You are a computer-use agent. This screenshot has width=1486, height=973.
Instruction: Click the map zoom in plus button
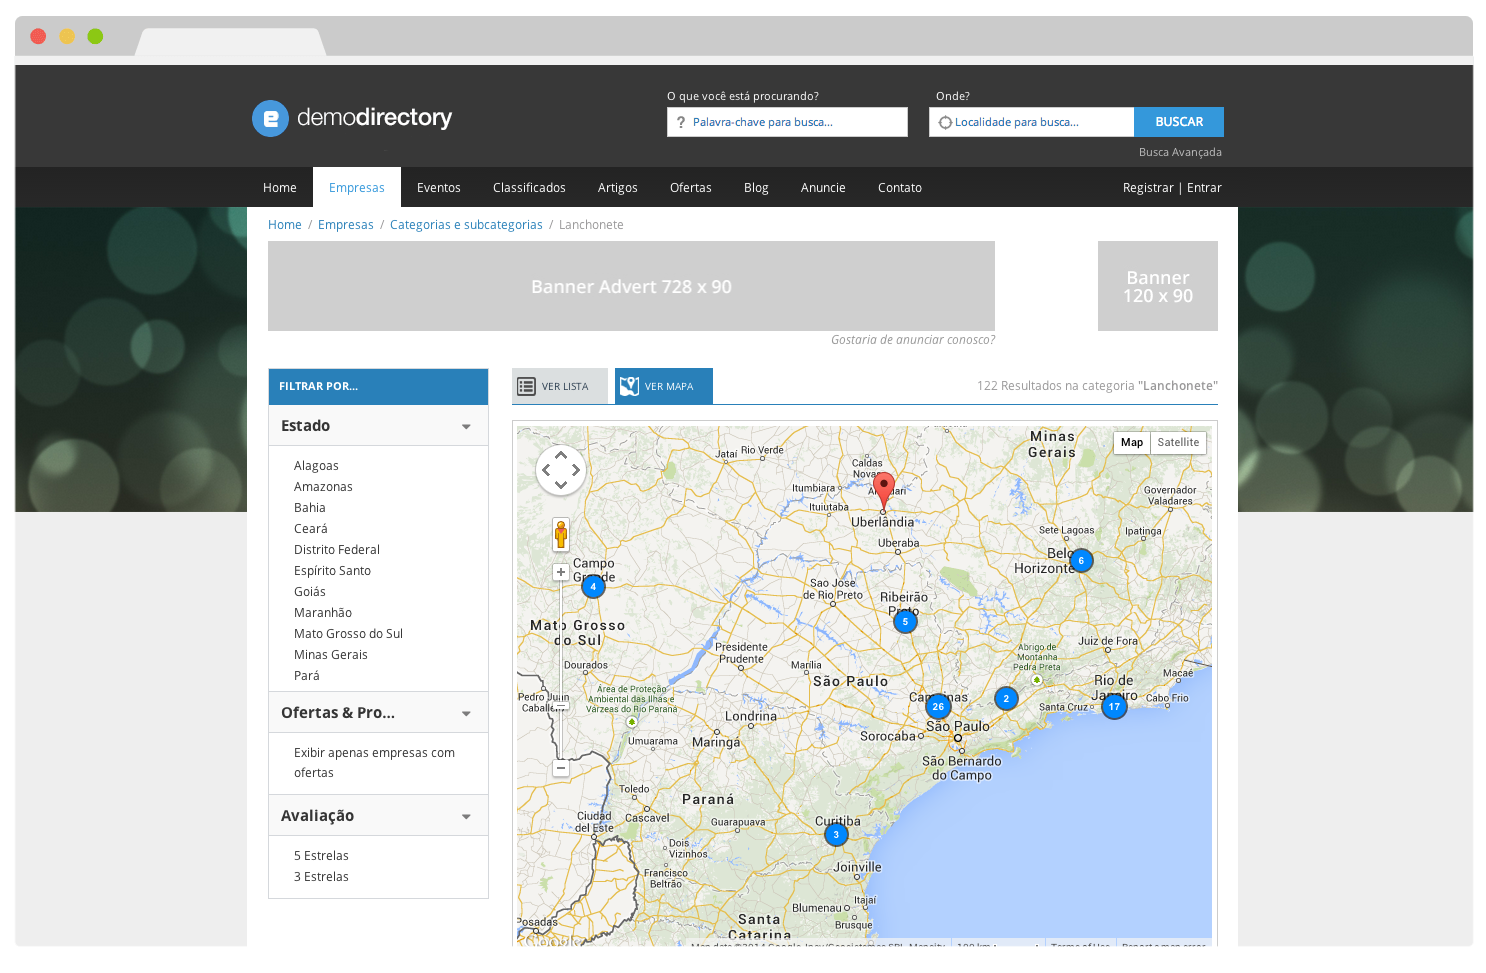(x=561, y=572)
